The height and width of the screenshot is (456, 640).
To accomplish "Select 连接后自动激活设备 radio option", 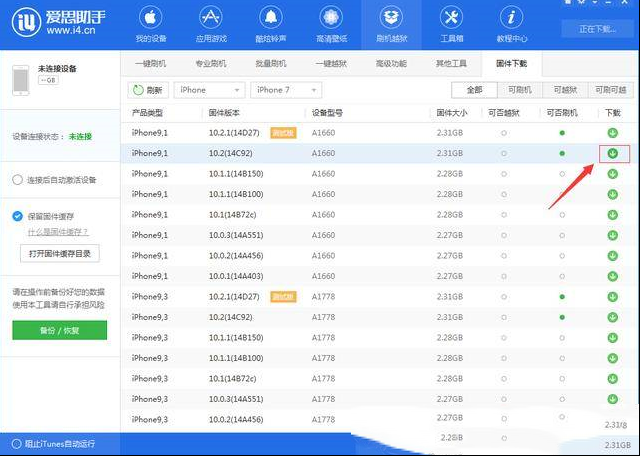I will [x=17, y=180].
